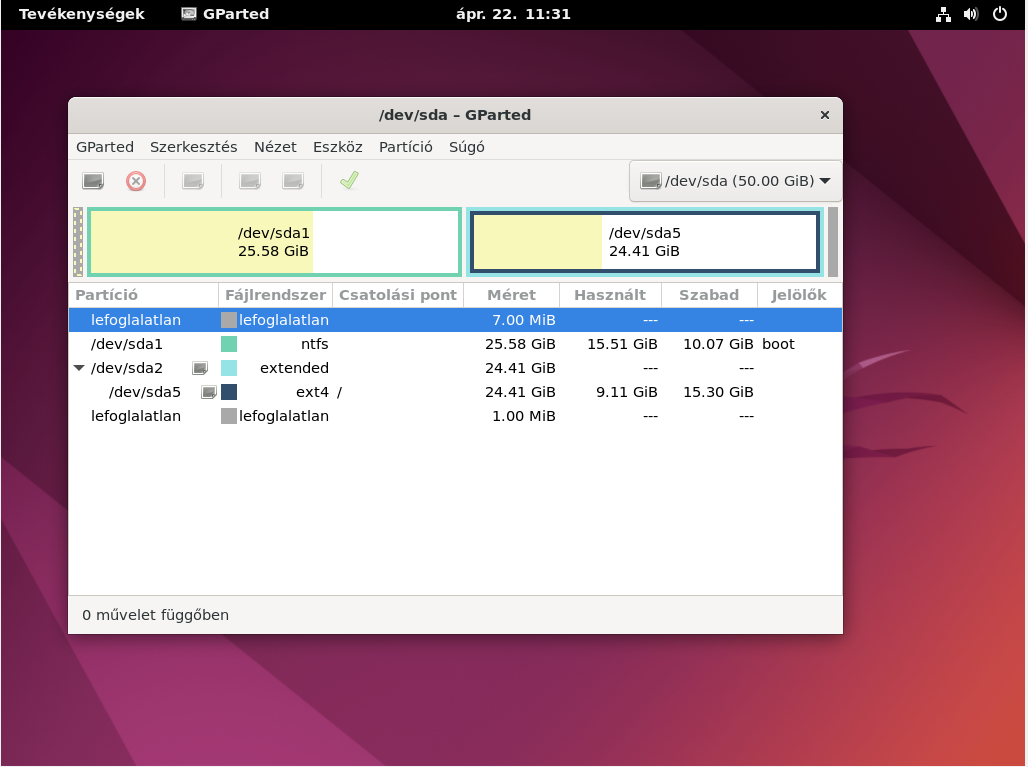
Task: Click the '9.11 GiB' used value
Action: pyautogui.click(x=627, y=392)
